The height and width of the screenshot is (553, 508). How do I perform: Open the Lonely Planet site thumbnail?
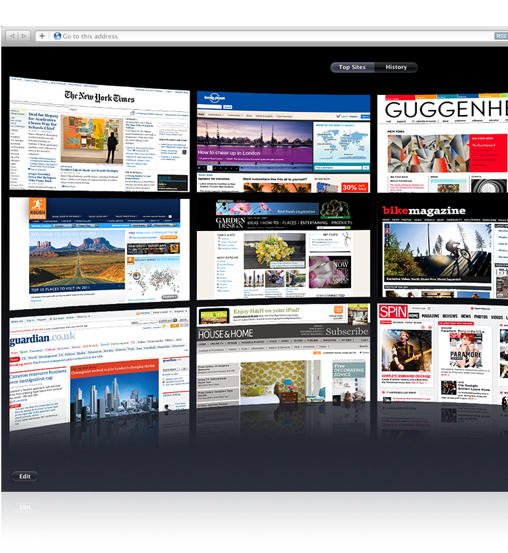point(283,141)
